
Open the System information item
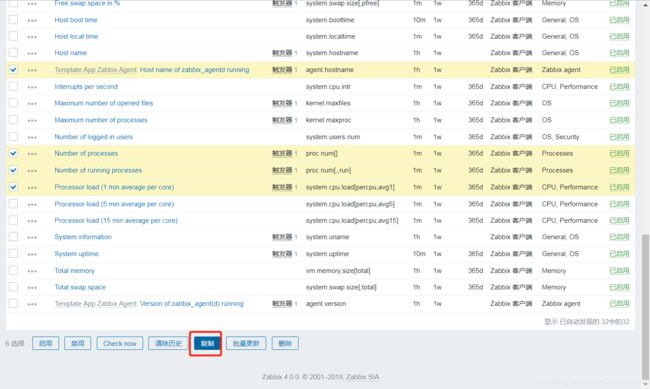click(x=83, y=237)
